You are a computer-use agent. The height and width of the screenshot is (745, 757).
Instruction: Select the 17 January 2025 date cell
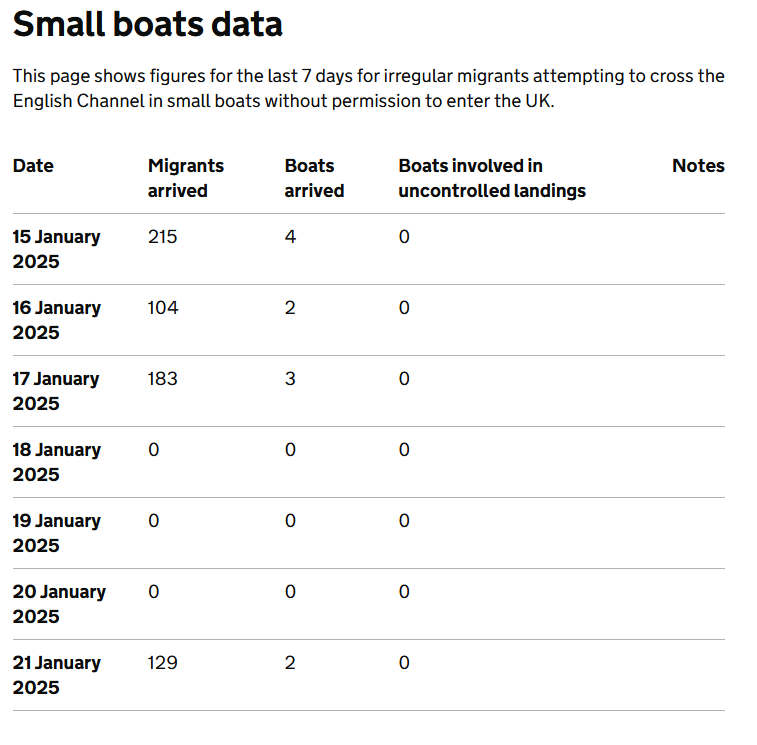click(56, 391)
